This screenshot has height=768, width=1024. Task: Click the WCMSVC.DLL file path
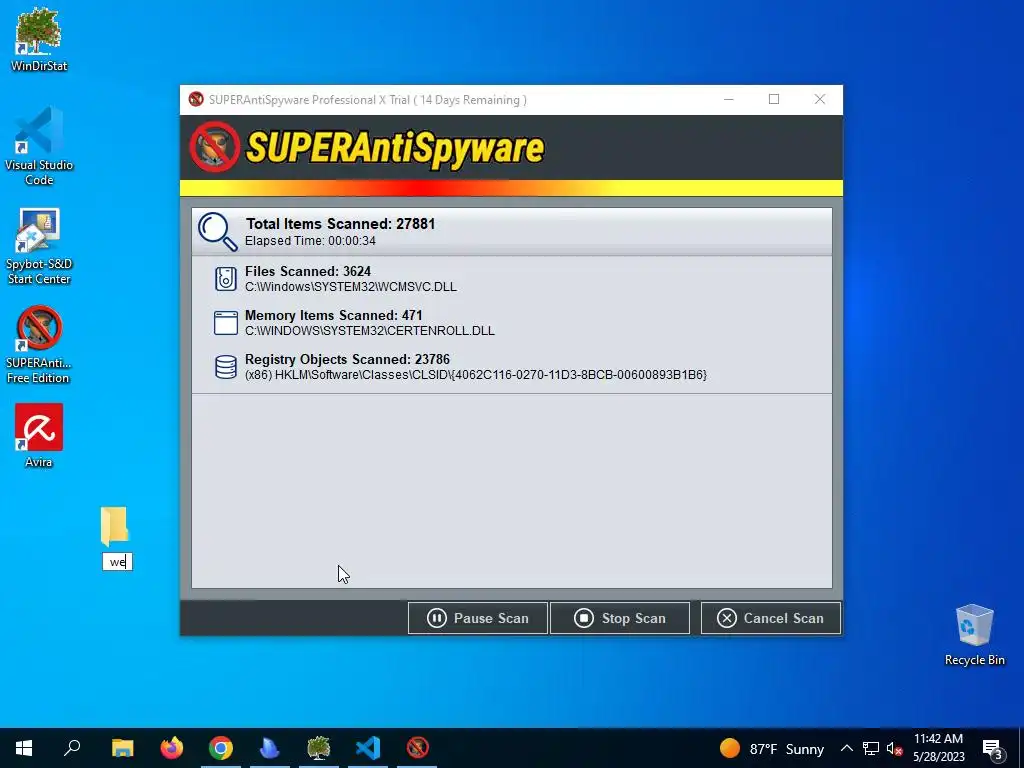351,287
